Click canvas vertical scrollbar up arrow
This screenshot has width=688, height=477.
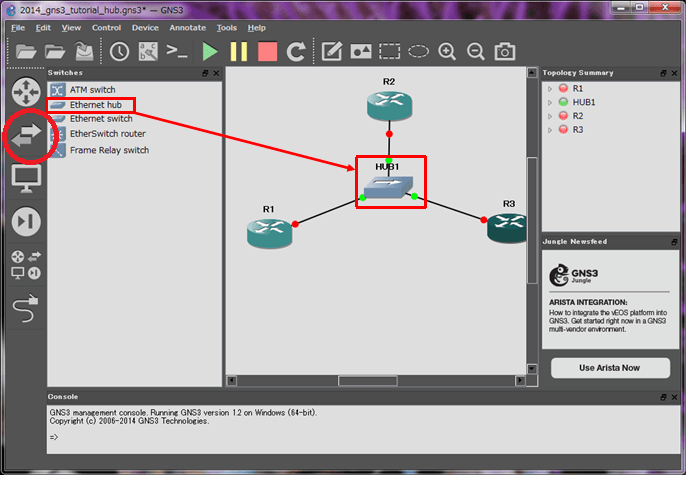click(x=532, y=73)
